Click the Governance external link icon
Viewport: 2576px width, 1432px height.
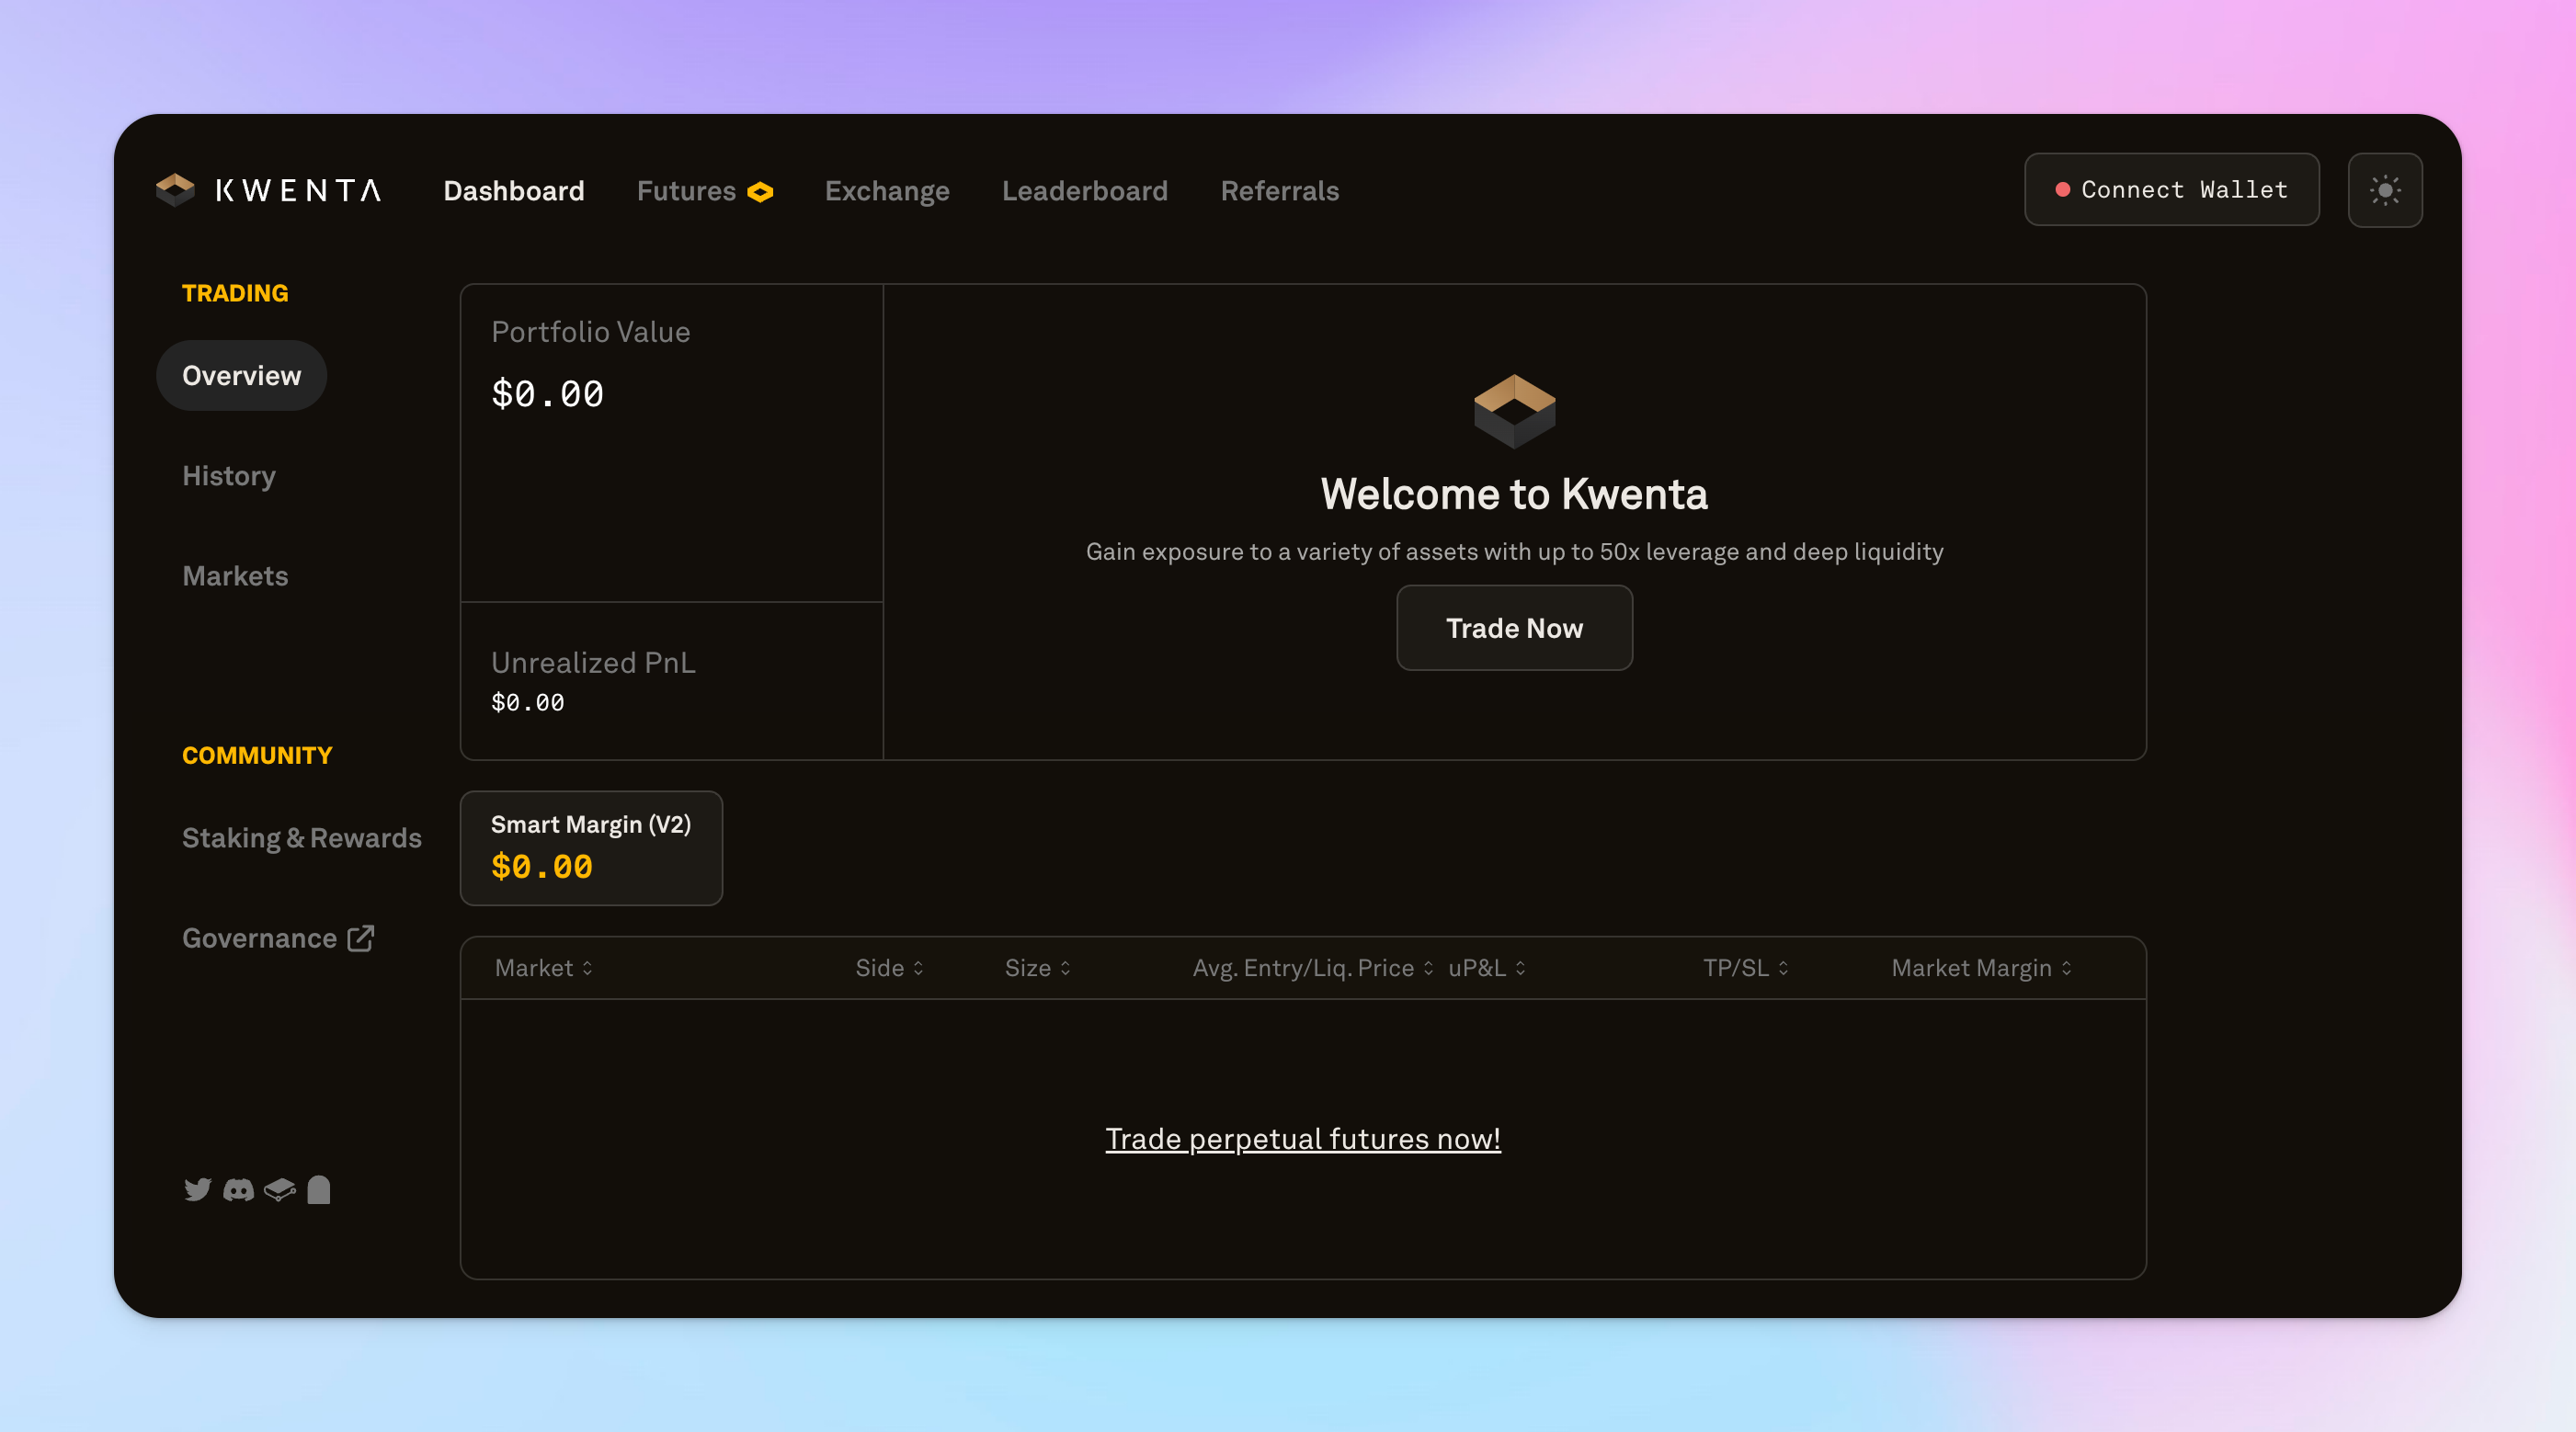[361, 938]
